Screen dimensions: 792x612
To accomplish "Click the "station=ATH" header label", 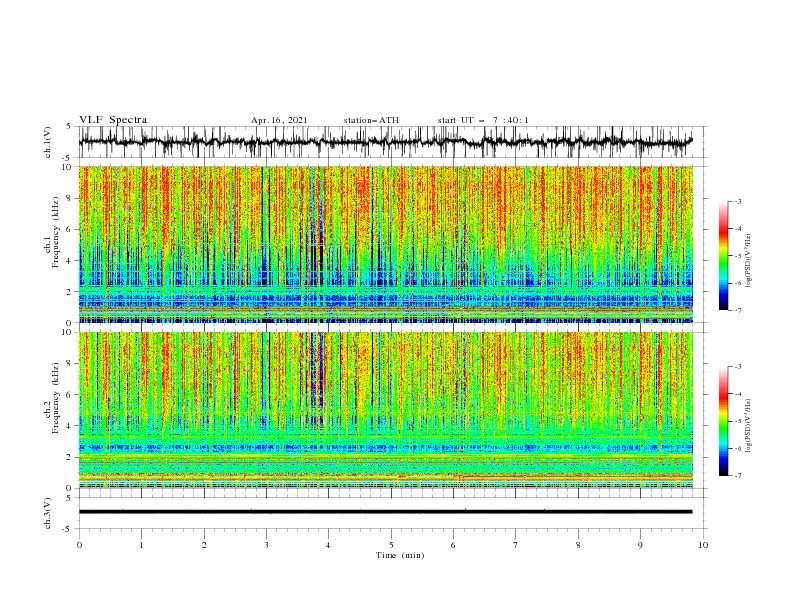I will pyautogui.click(x=371, y=120).
